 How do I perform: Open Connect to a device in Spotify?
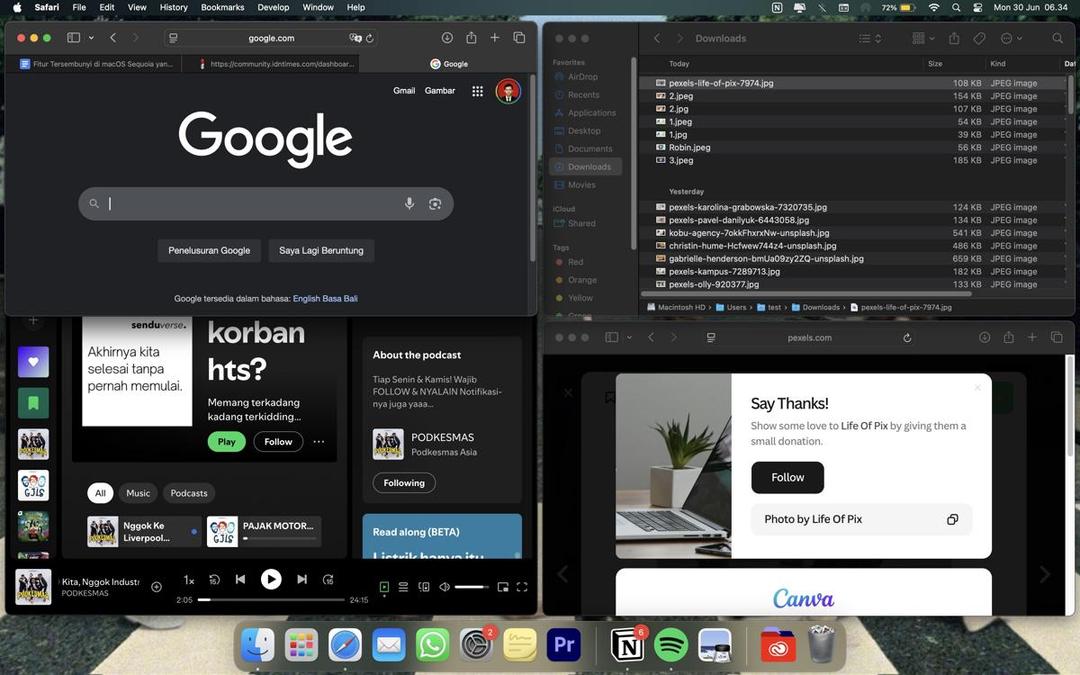click(x=424, y=587)
